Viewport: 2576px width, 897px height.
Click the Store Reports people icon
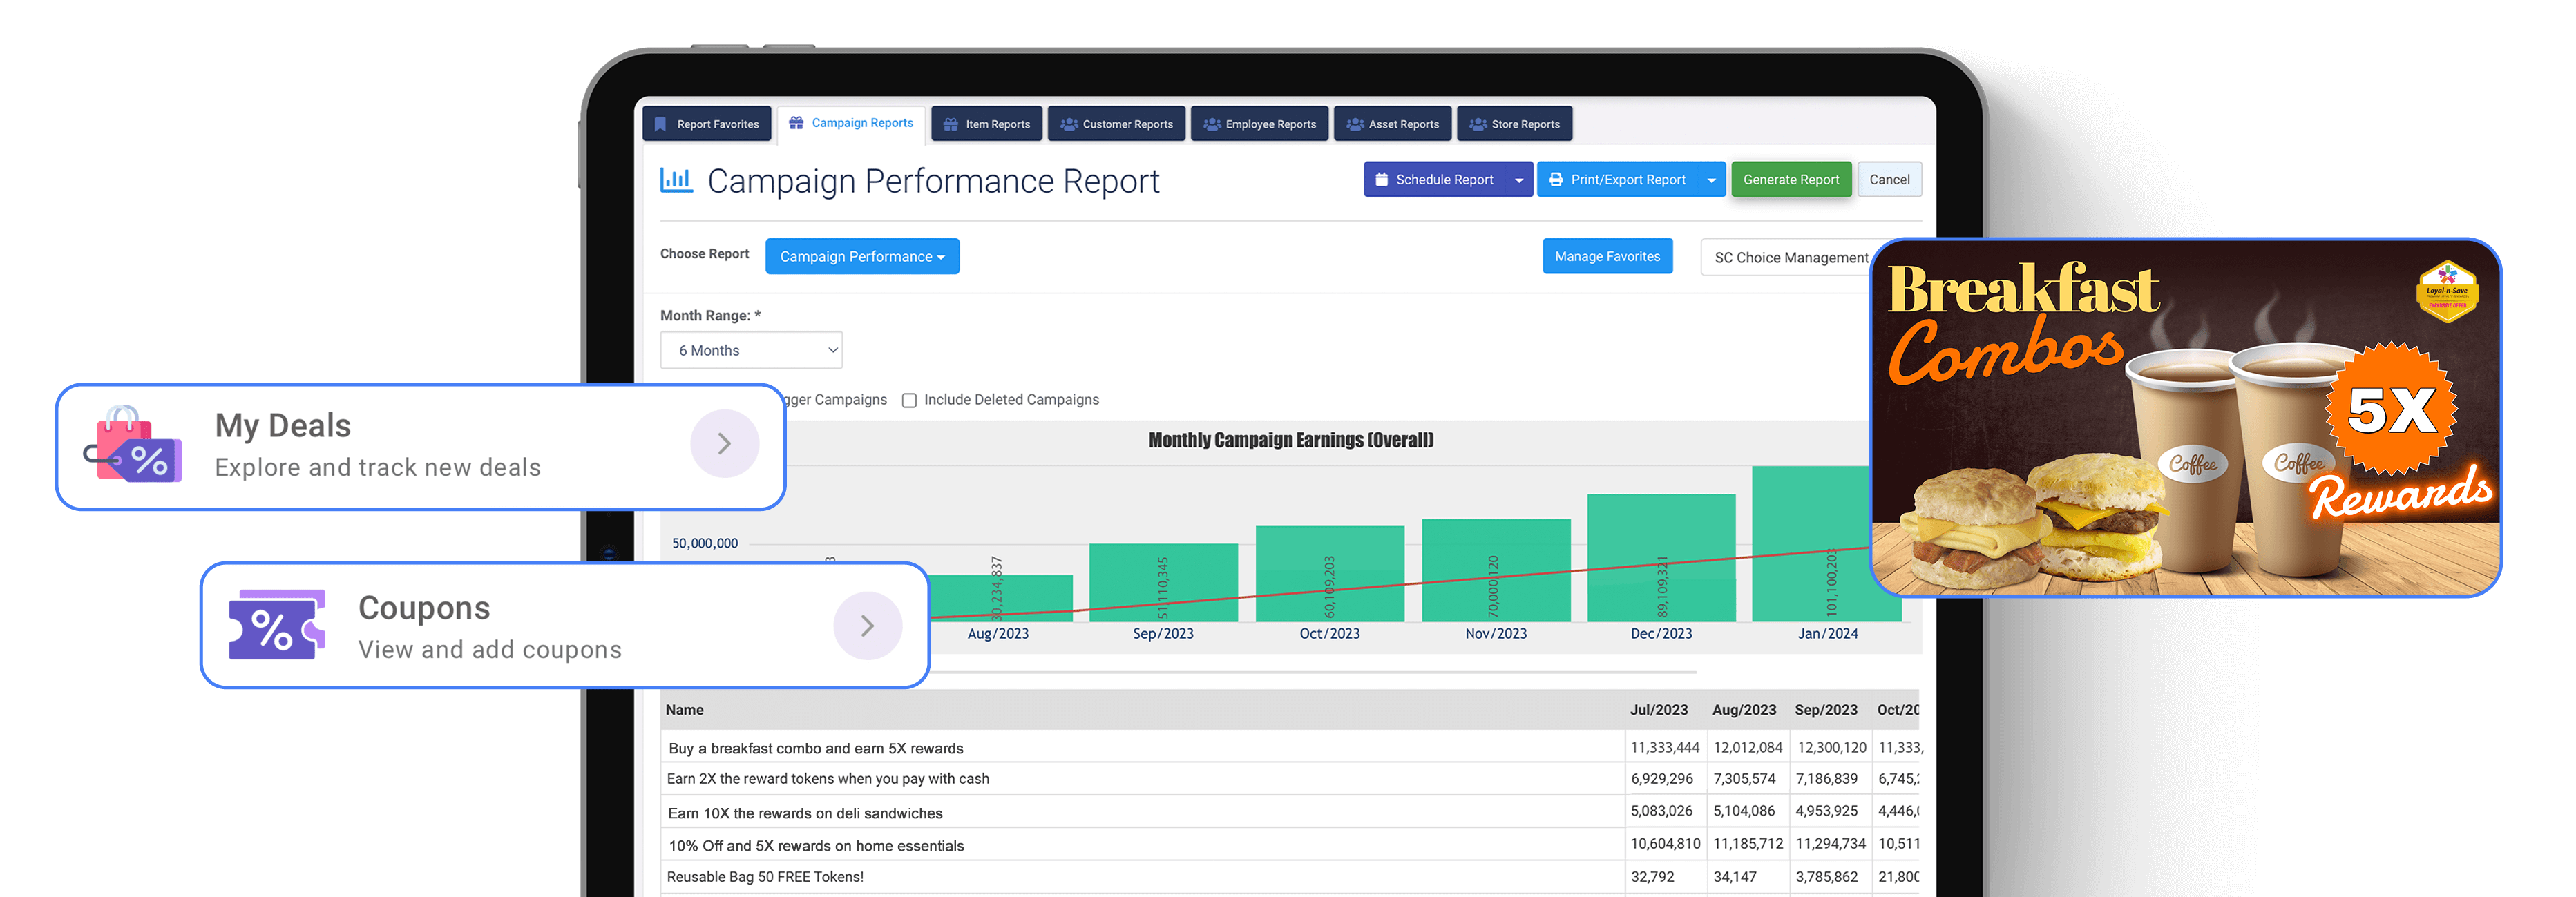tap(1478, 124)
